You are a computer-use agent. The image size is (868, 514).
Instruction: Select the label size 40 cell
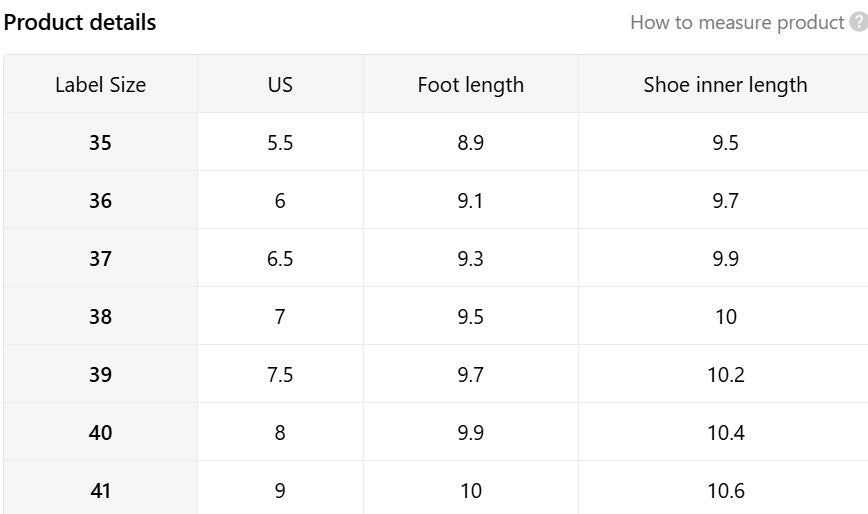coord(100,432)
